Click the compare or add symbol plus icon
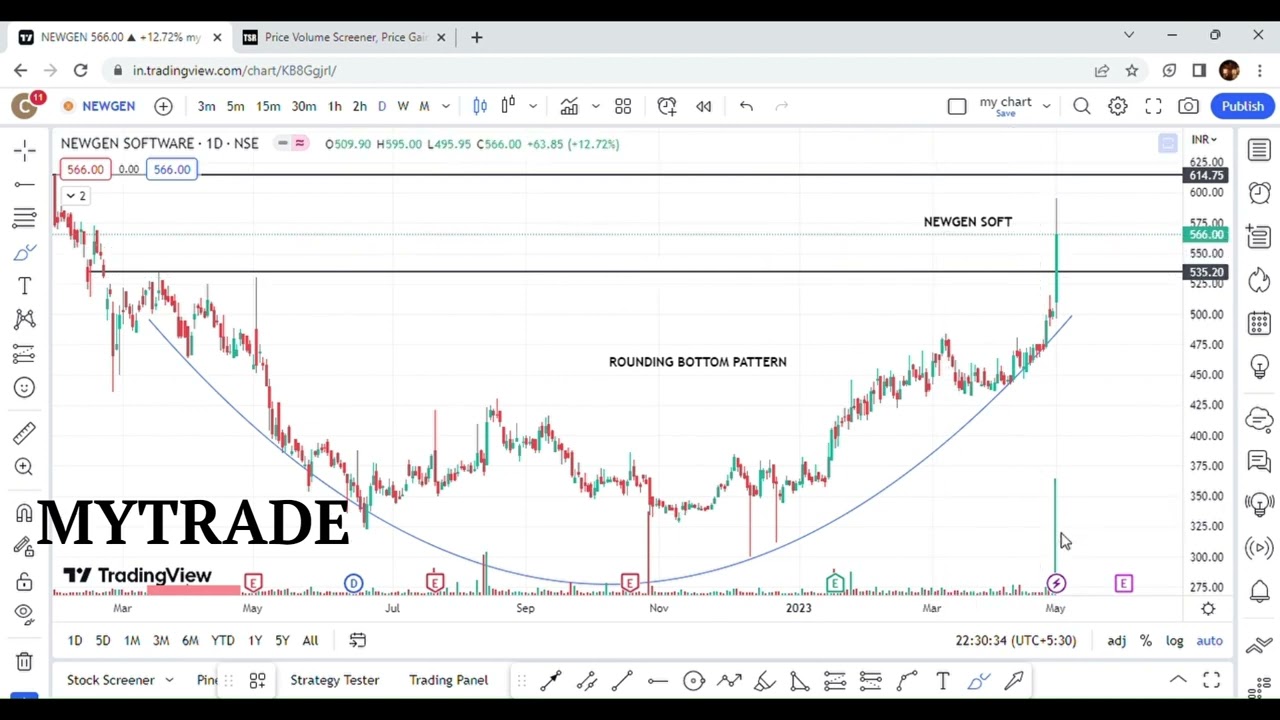 tap(163, 106)
